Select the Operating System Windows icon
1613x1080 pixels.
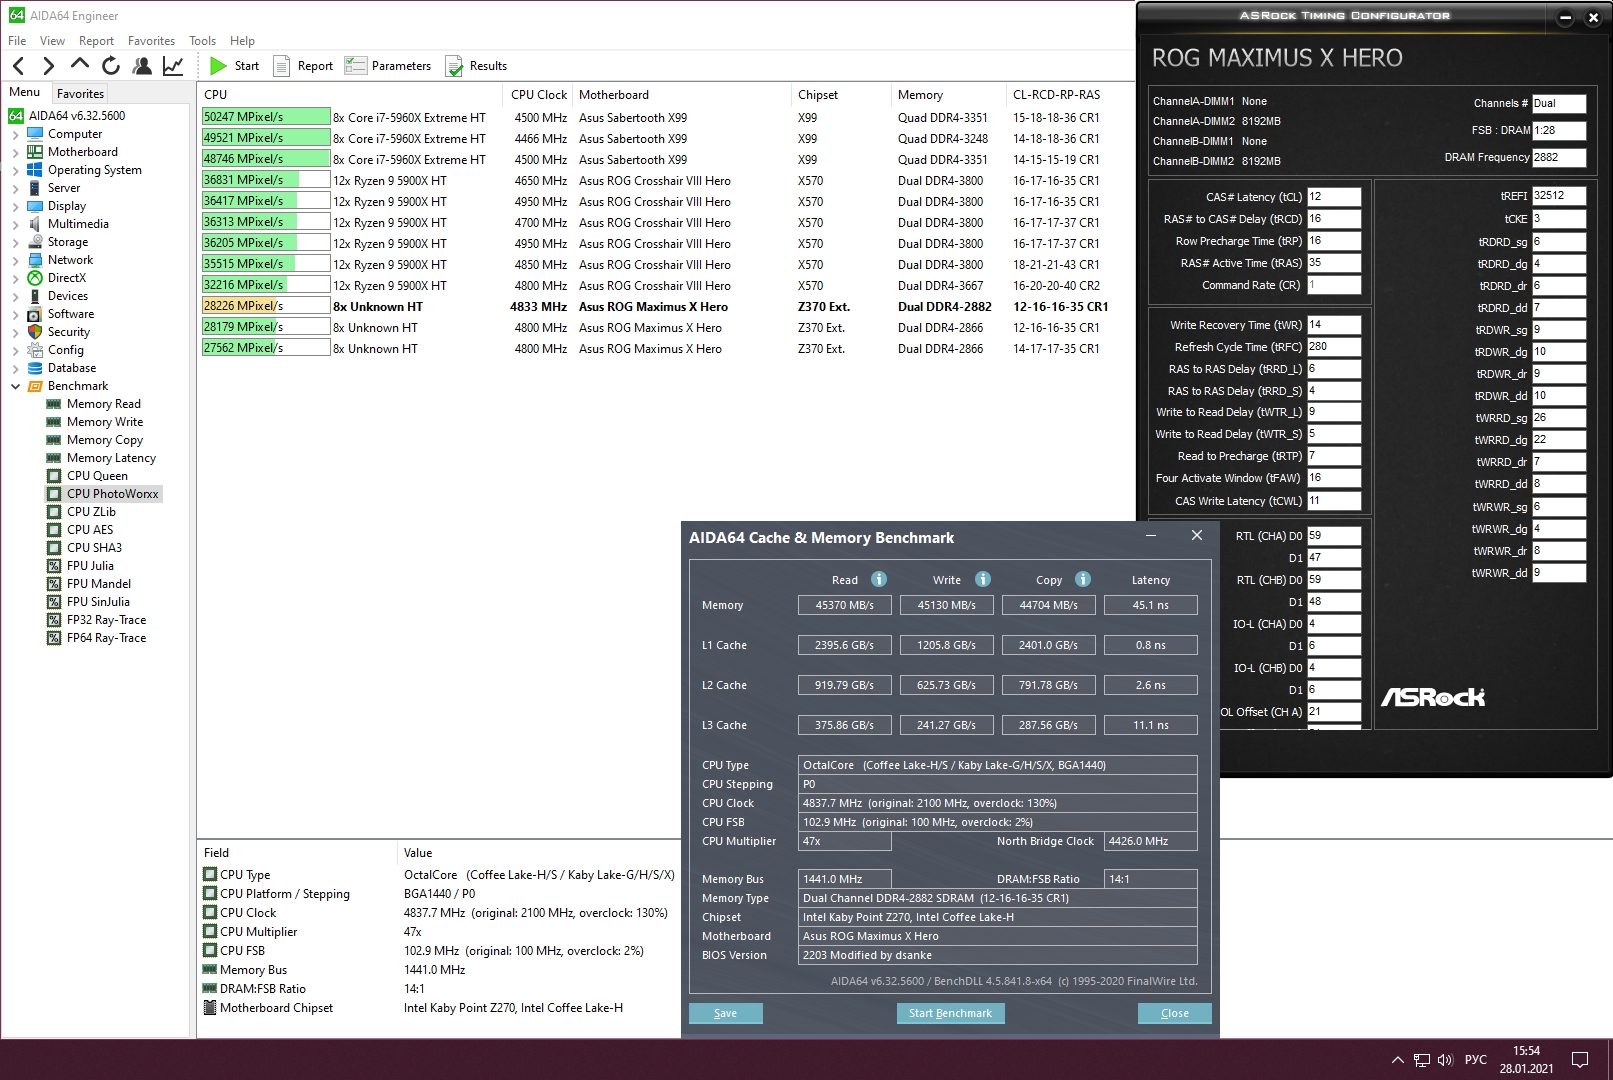(35, 170)
